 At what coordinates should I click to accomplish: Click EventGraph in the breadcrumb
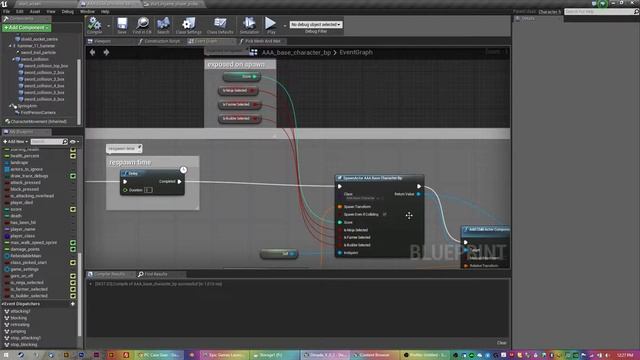[356, 52]
